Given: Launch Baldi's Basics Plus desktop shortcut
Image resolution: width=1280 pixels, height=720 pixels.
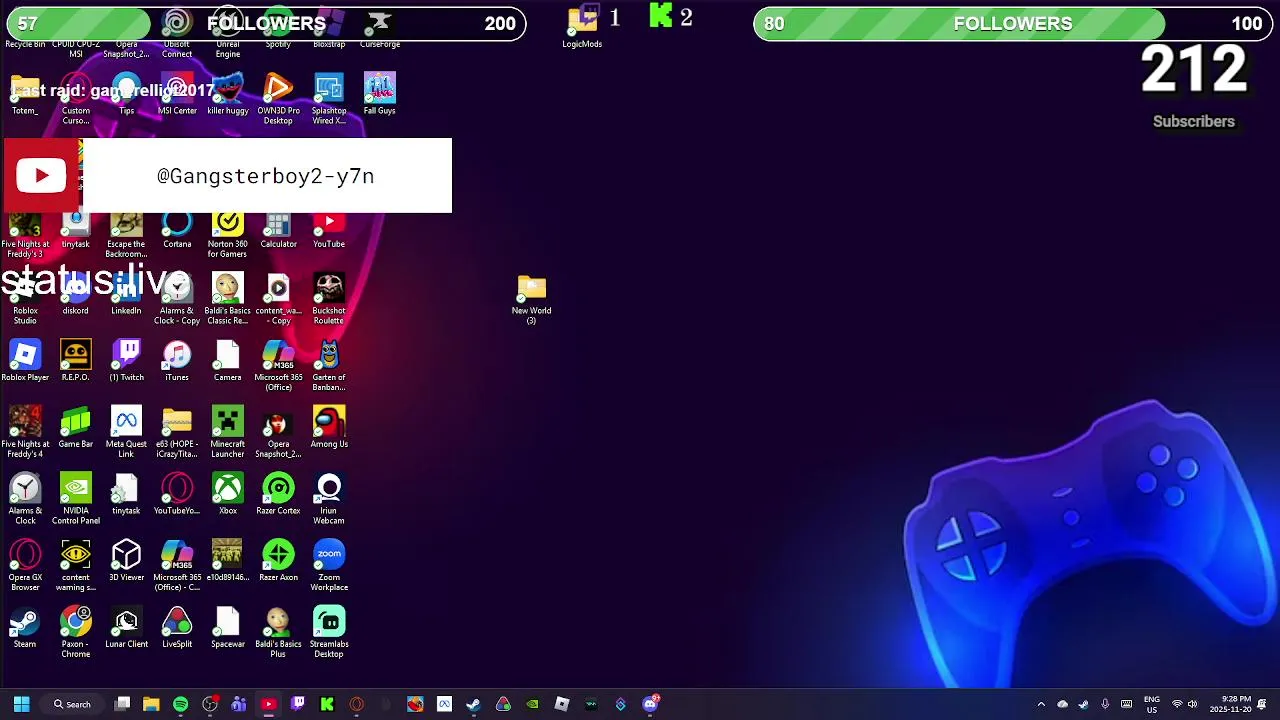Looking at the screenshot, I should point(278,632).
